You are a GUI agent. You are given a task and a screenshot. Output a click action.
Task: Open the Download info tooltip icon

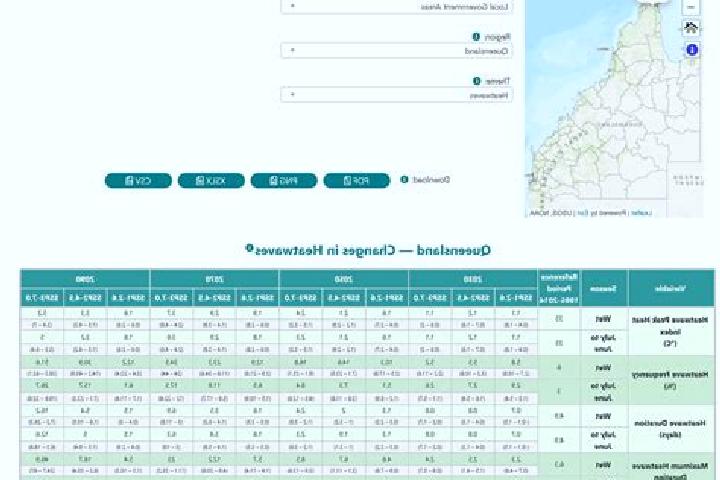pyautogui.click(x=404, y=180)
